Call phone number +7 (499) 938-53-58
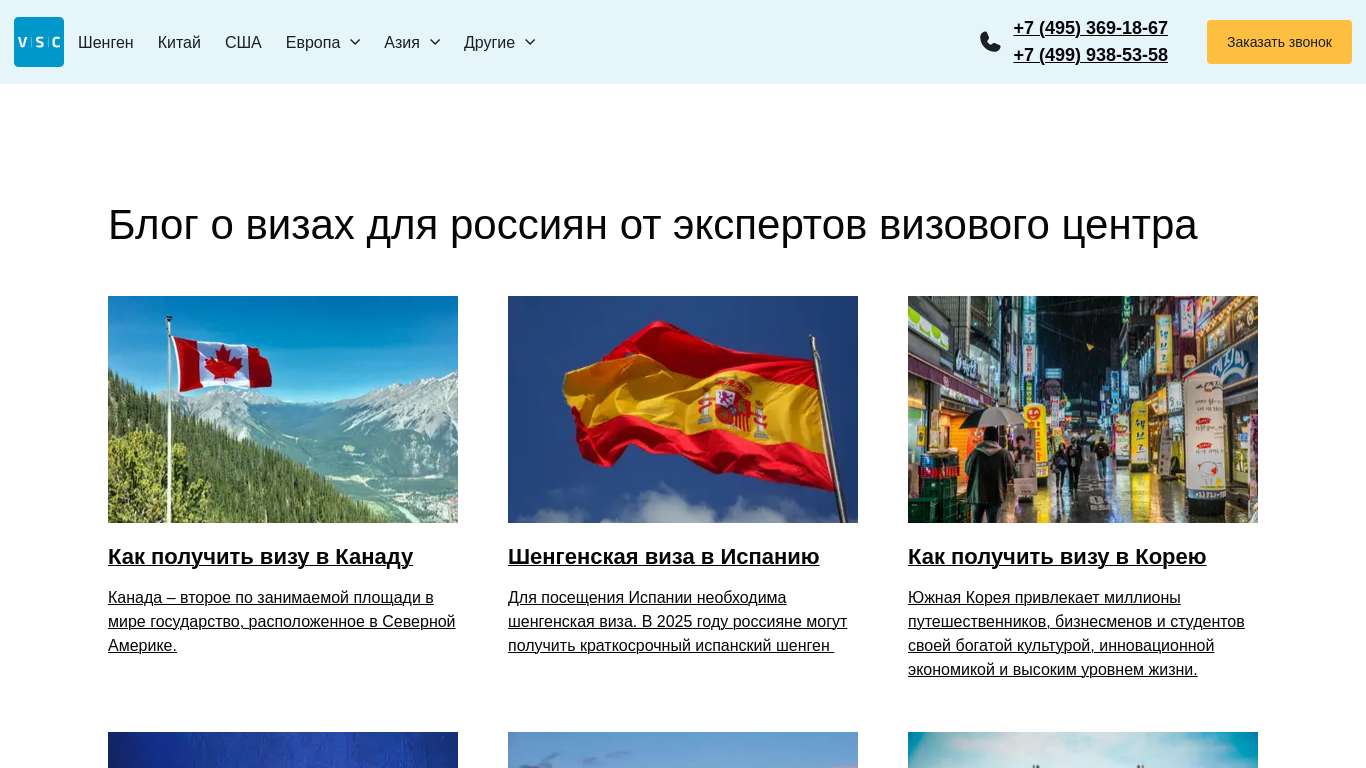Viewport: 1366px width, 768px height. pyautogui.click(x=1090, y=55)
